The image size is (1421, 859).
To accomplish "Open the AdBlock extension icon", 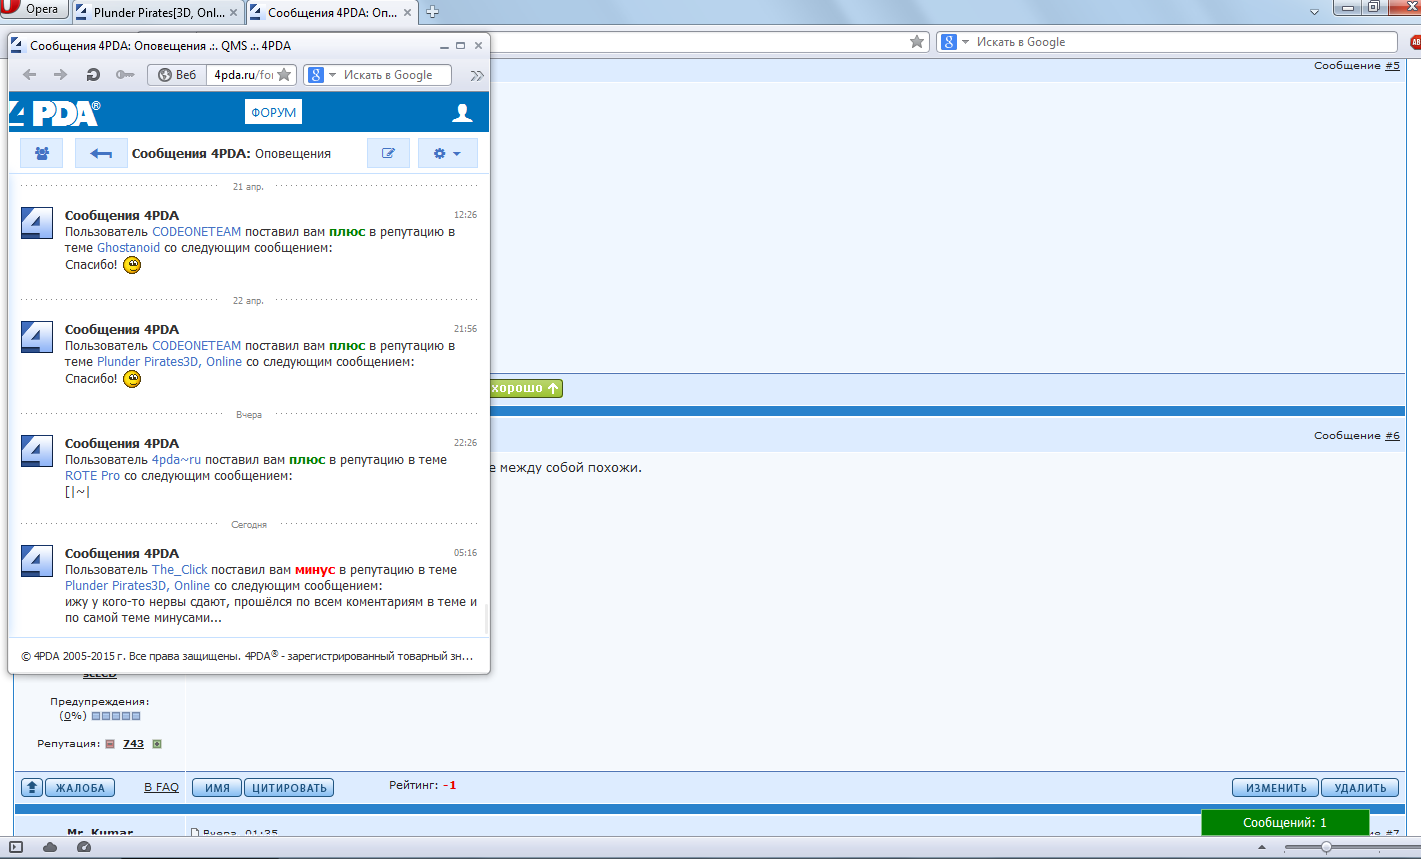I will (1415, 42).
